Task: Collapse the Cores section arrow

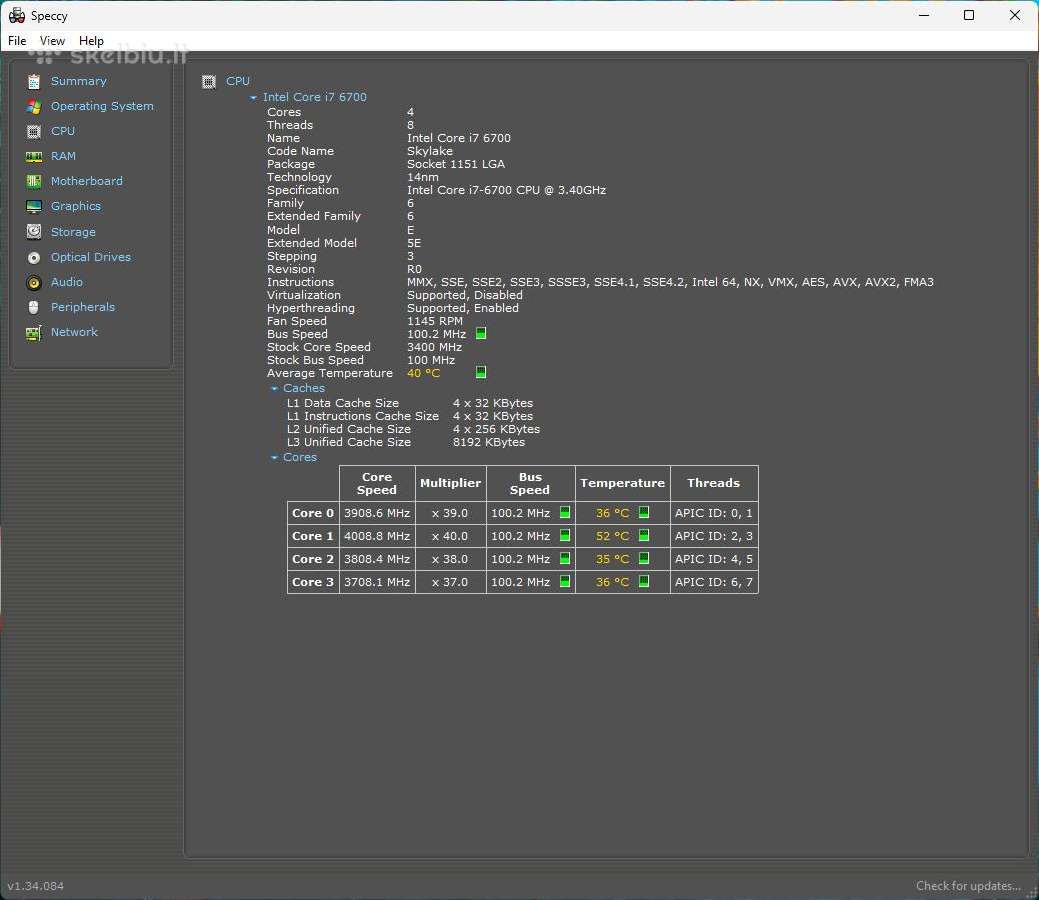Action: pos(274,457)
